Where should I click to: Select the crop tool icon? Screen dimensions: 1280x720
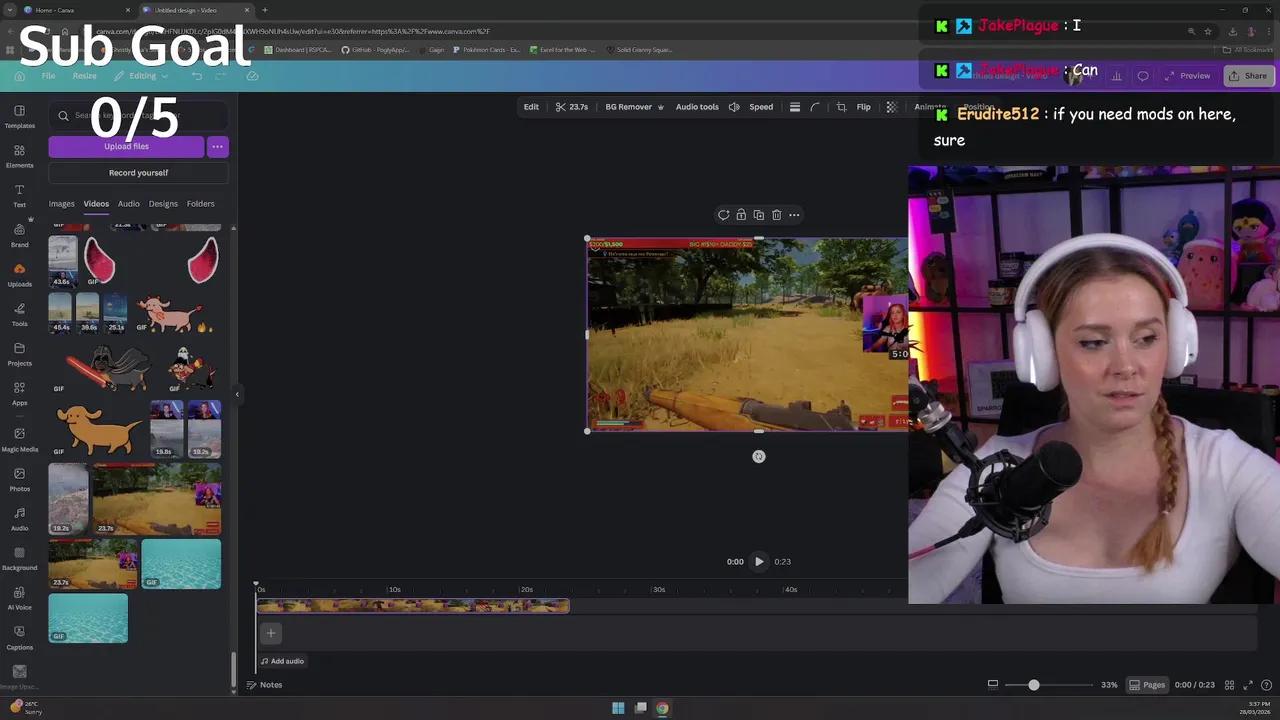click(841, 107)
